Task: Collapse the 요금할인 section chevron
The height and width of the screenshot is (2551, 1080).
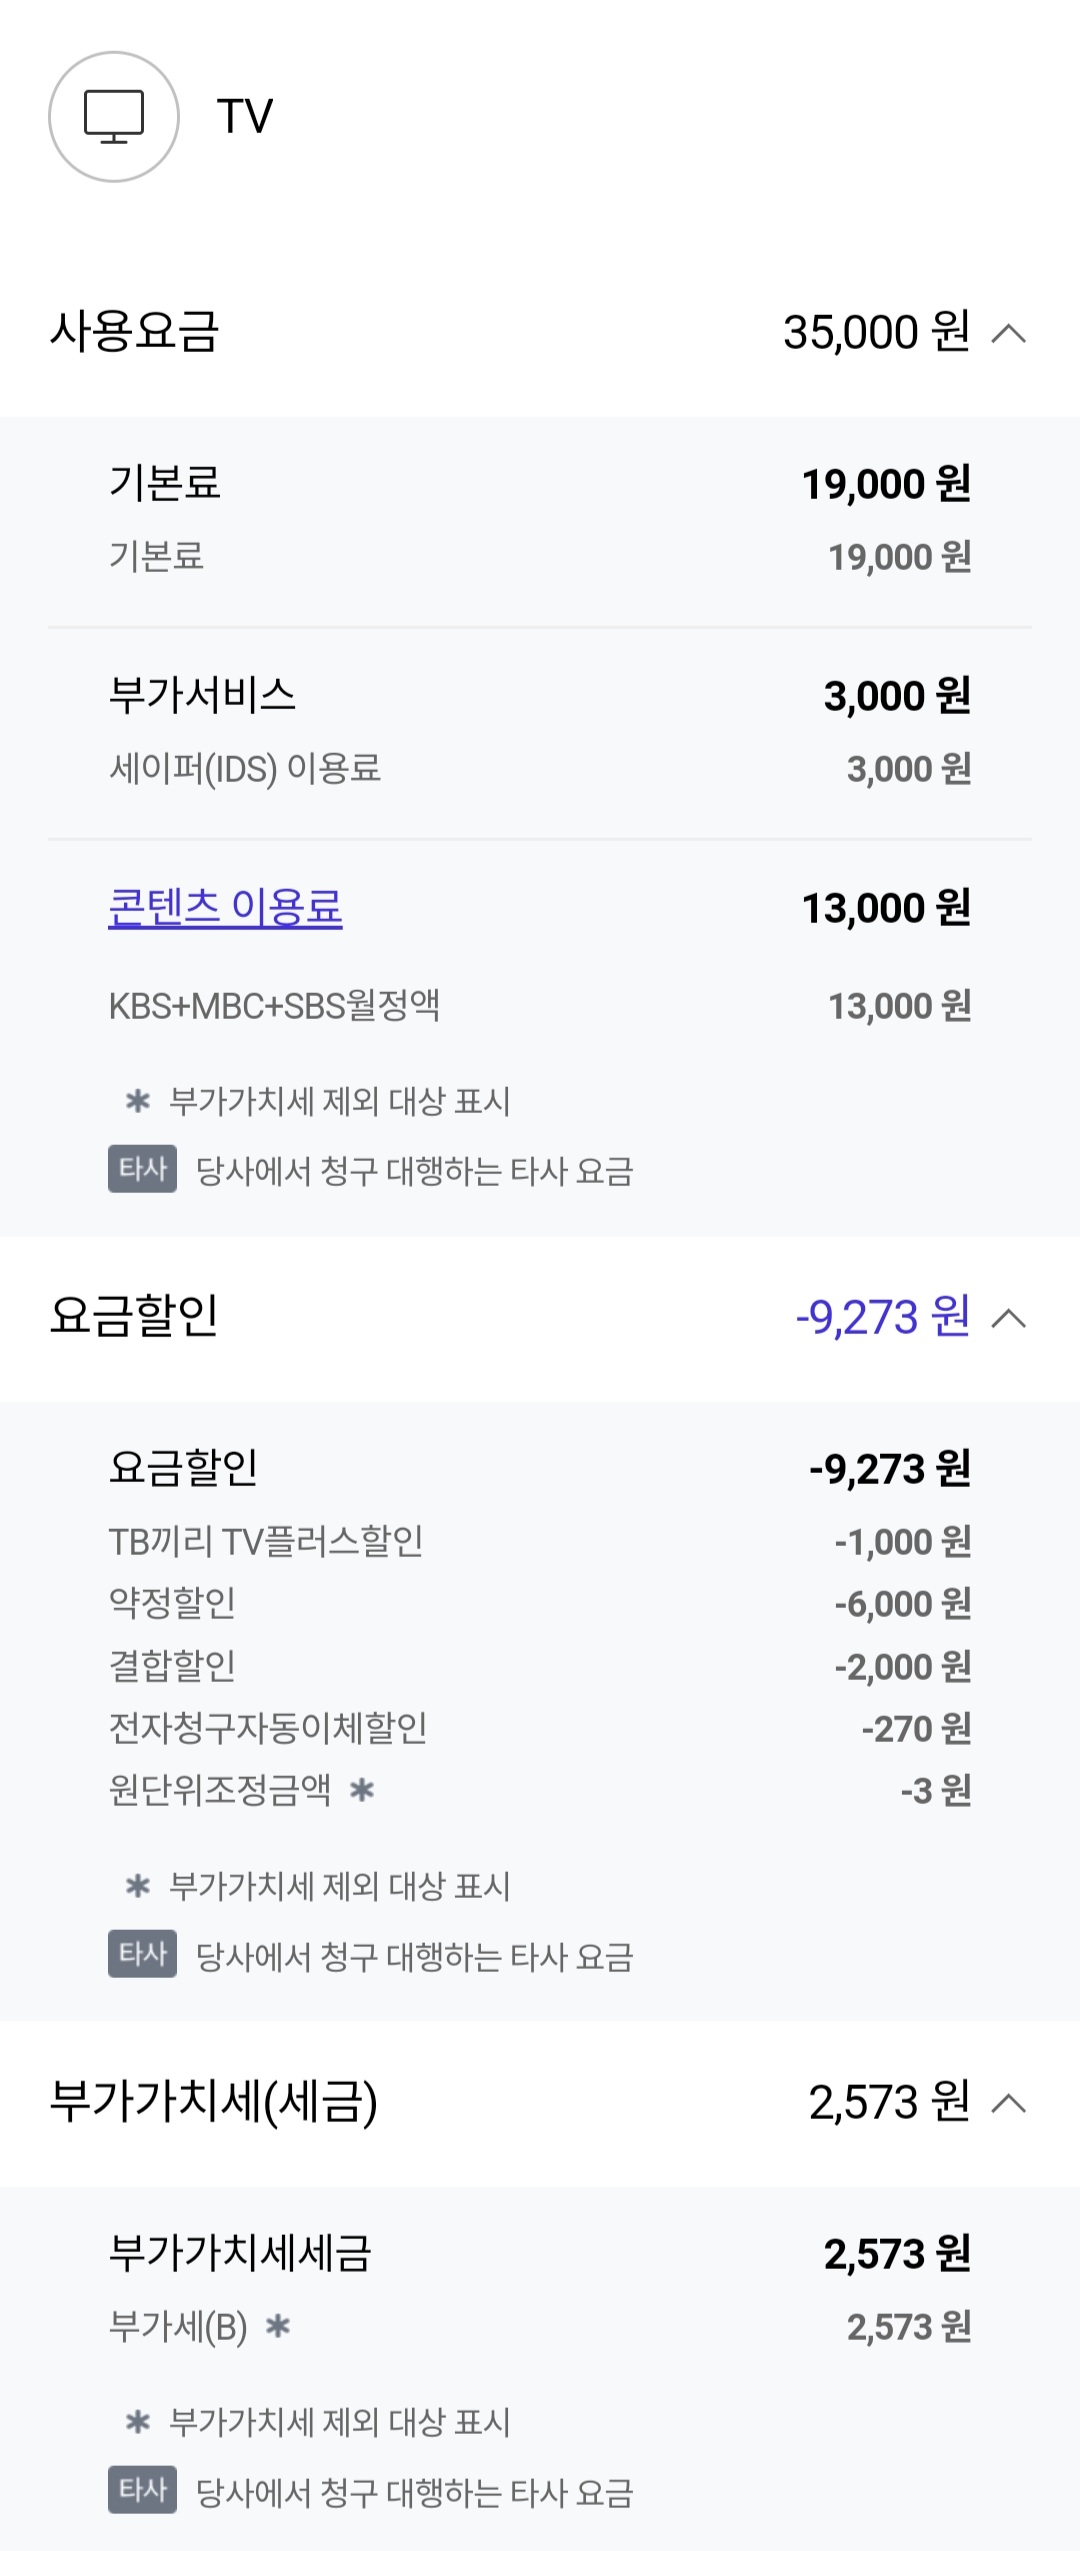Action: coord(1008,1318)
